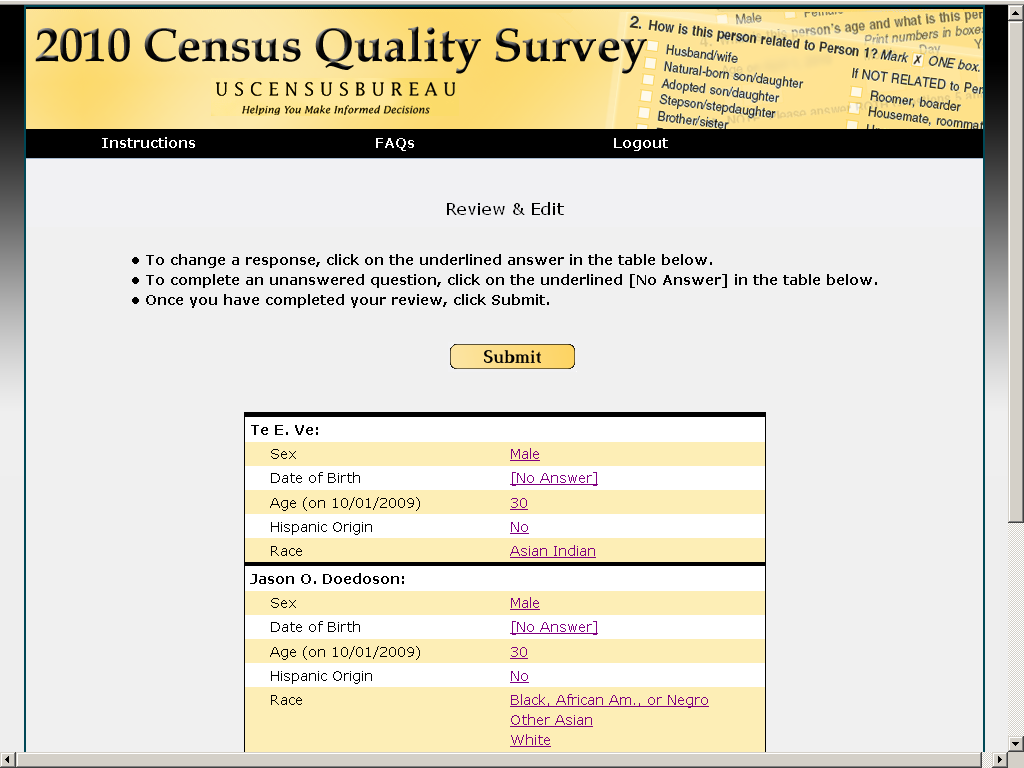Click 'Helping You Make Informed Decisions' tagline
Screen dimensions: 1024x768
pyautogui.click(x=336, y=110)
